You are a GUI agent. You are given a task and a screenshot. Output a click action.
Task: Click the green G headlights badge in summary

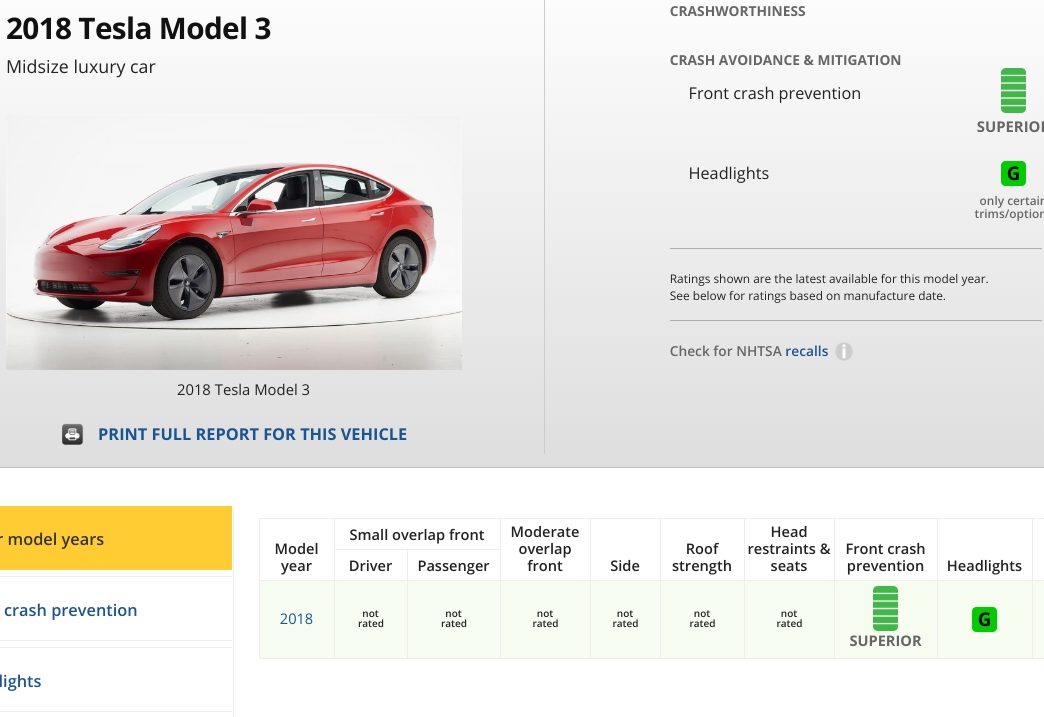point(1013,174)
